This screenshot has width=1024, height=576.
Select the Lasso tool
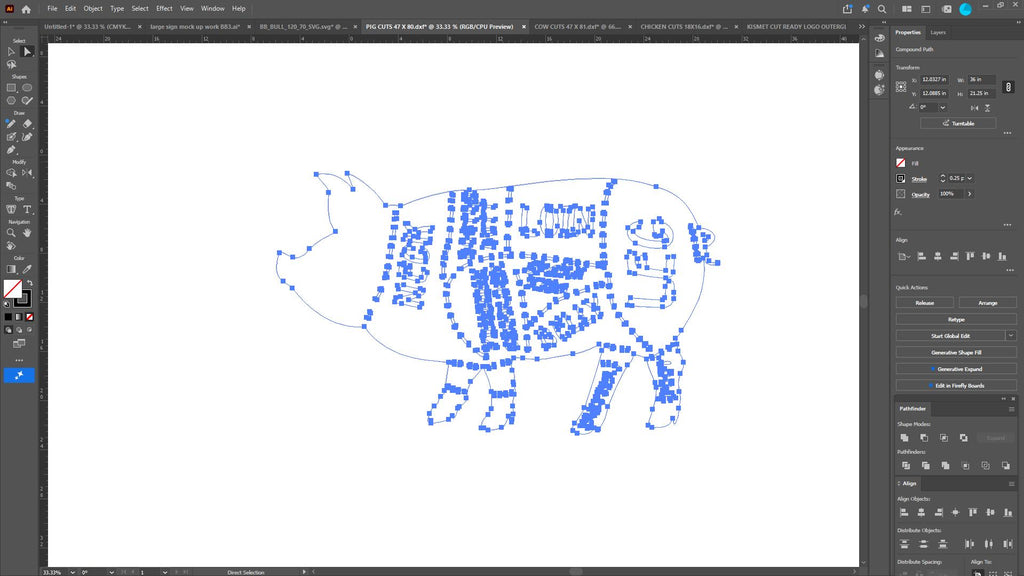[11, 65]
